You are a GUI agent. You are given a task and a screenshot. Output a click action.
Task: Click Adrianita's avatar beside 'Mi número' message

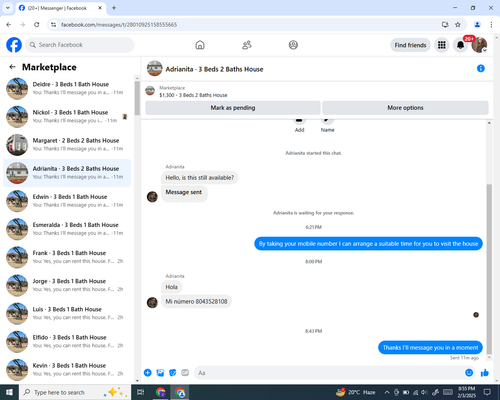pos(152,302)
